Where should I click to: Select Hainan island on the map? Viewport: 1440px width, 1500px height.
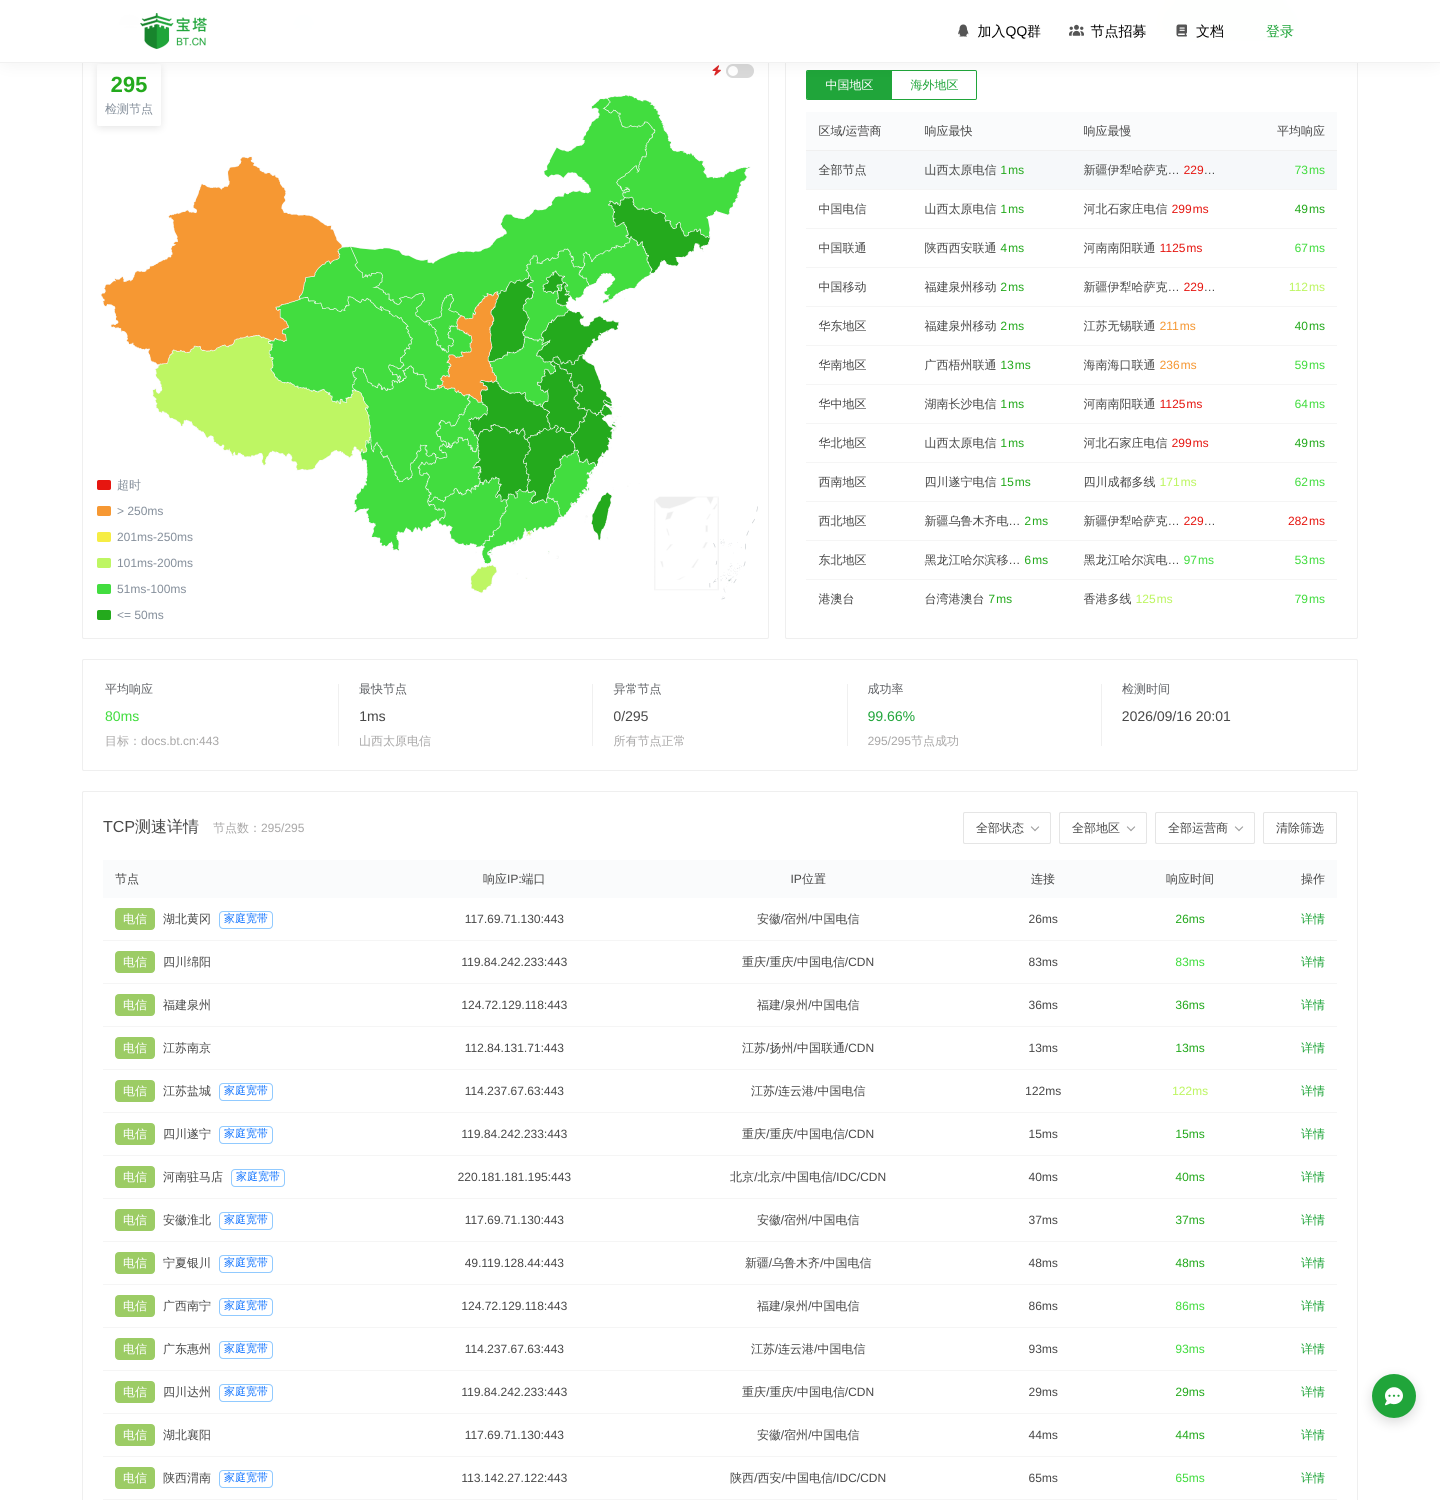[x=484, y=578]
